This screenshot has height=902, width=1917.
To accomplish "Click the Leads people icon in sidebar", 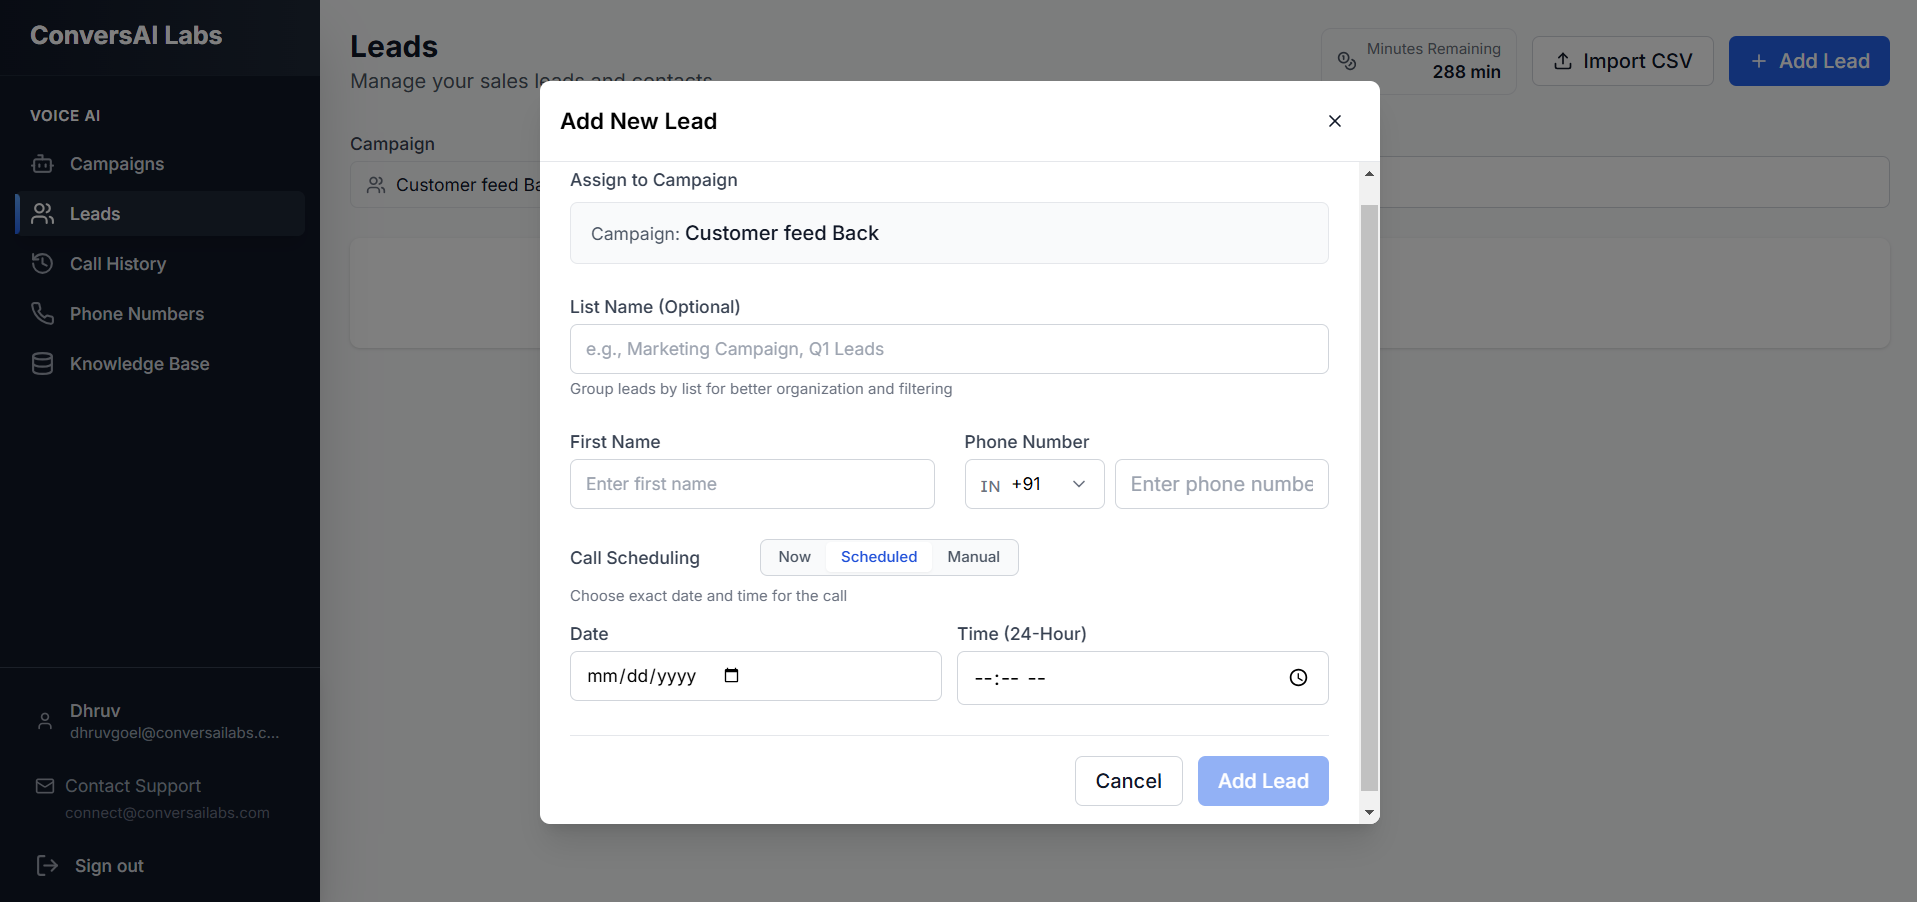I will (x=42, y=213).
